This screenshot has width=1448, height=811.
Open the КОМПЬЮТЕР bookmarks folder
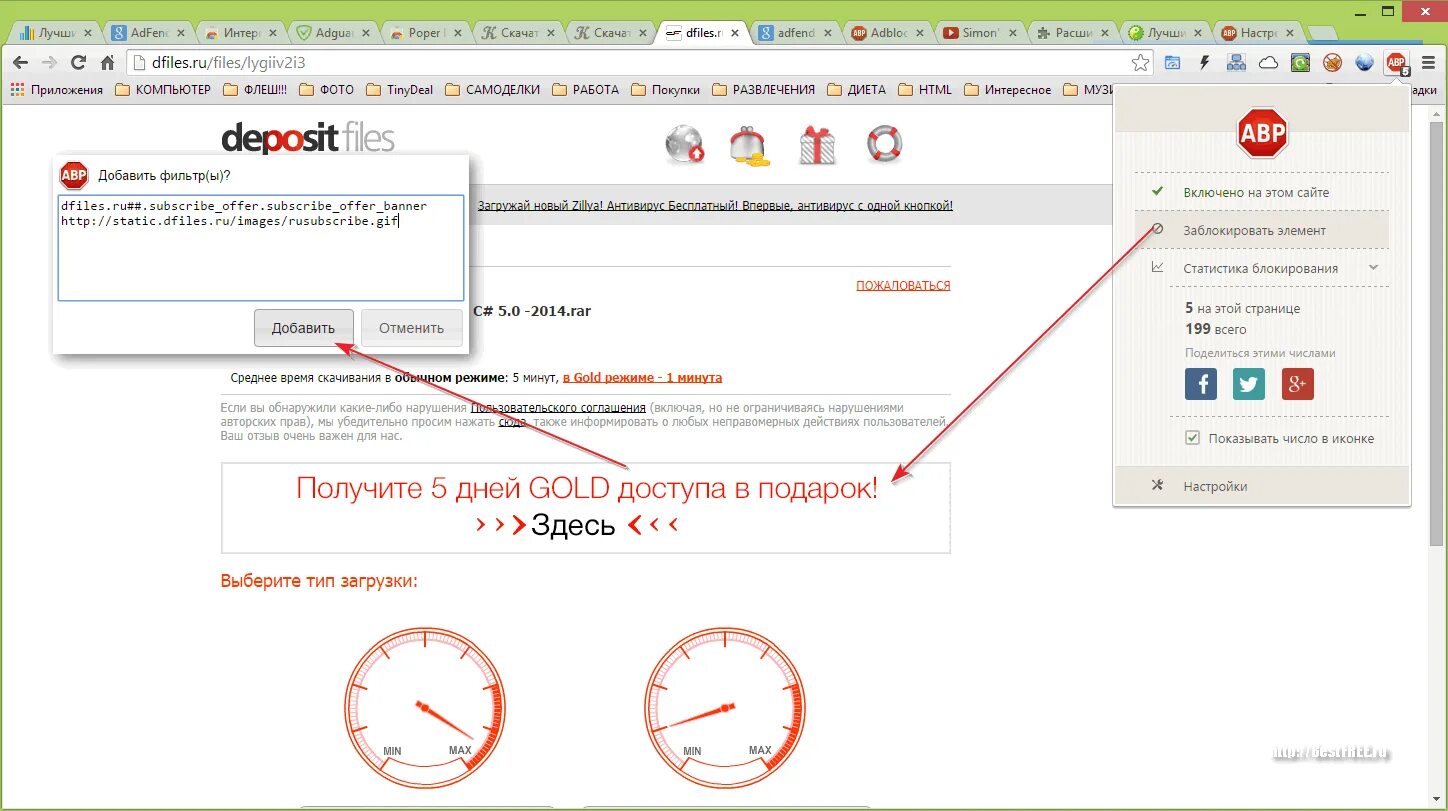pyautogui.click(x=163, y=90)
